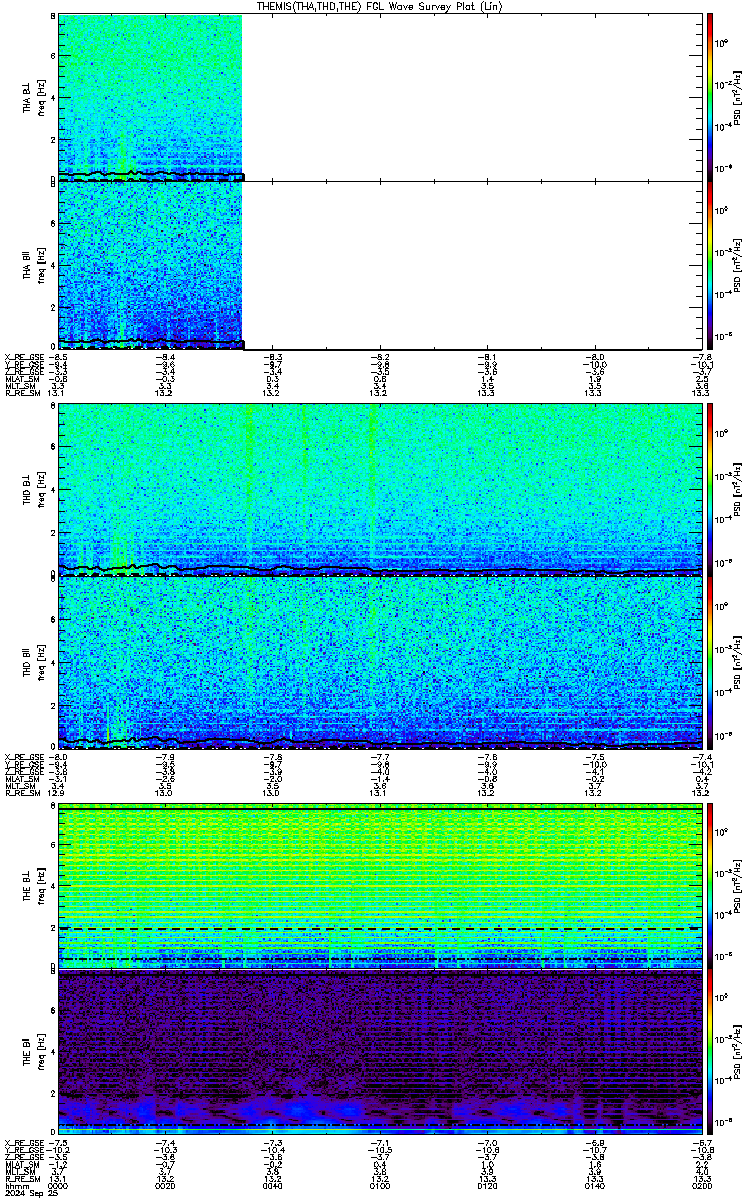Click the THA B-parallel freq [Hz] axis label
Image resolution: width=750 pixels, height=1200 pixels.
[x=41, y=266]
